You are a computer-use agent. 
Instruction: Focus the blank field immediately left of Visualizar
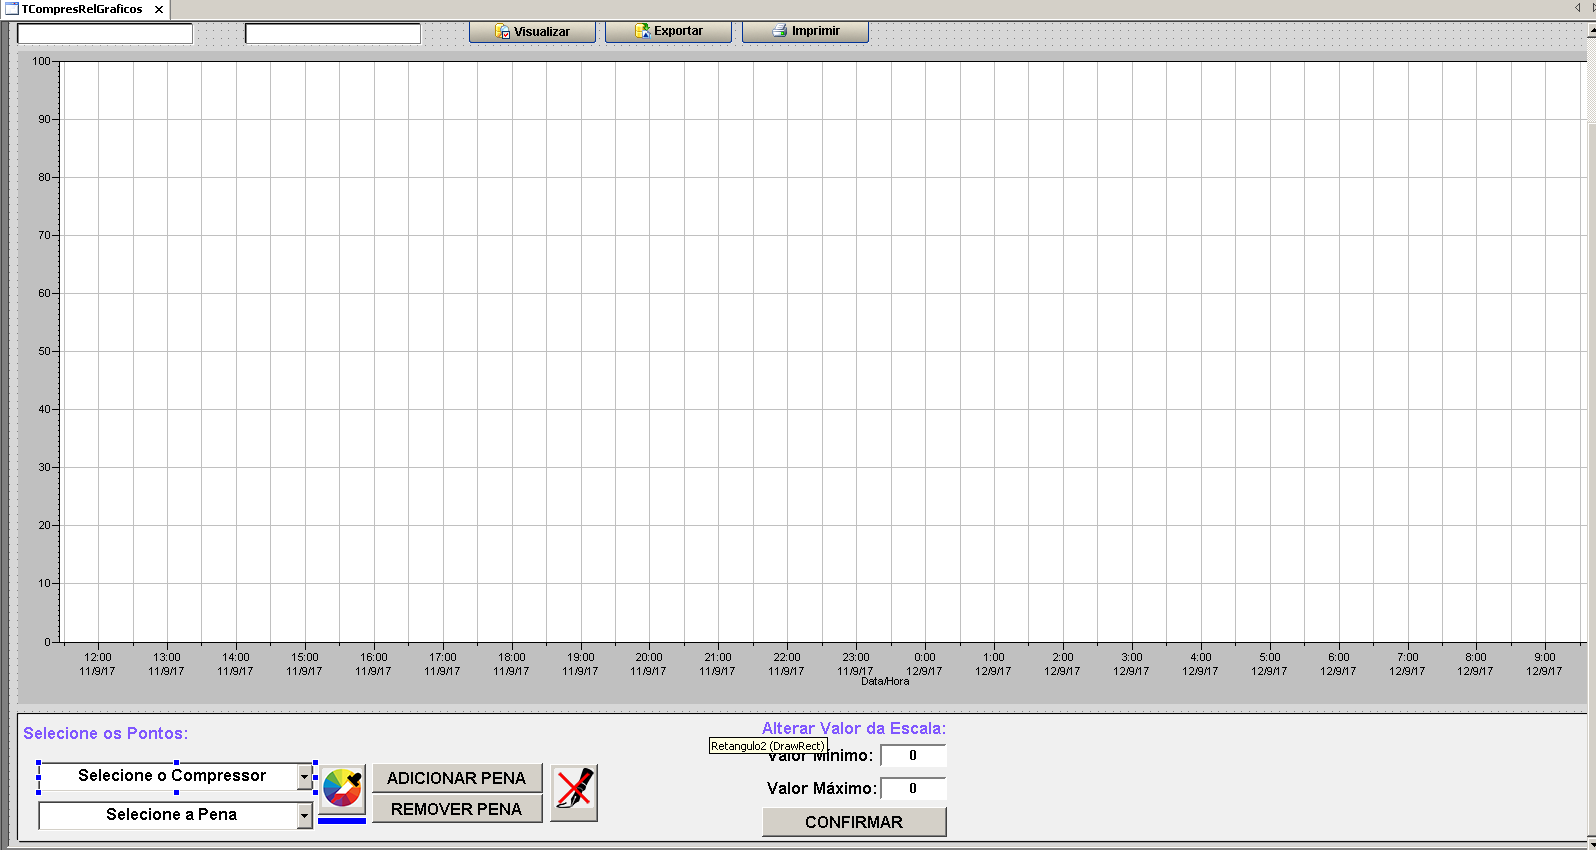pos(333,33)
